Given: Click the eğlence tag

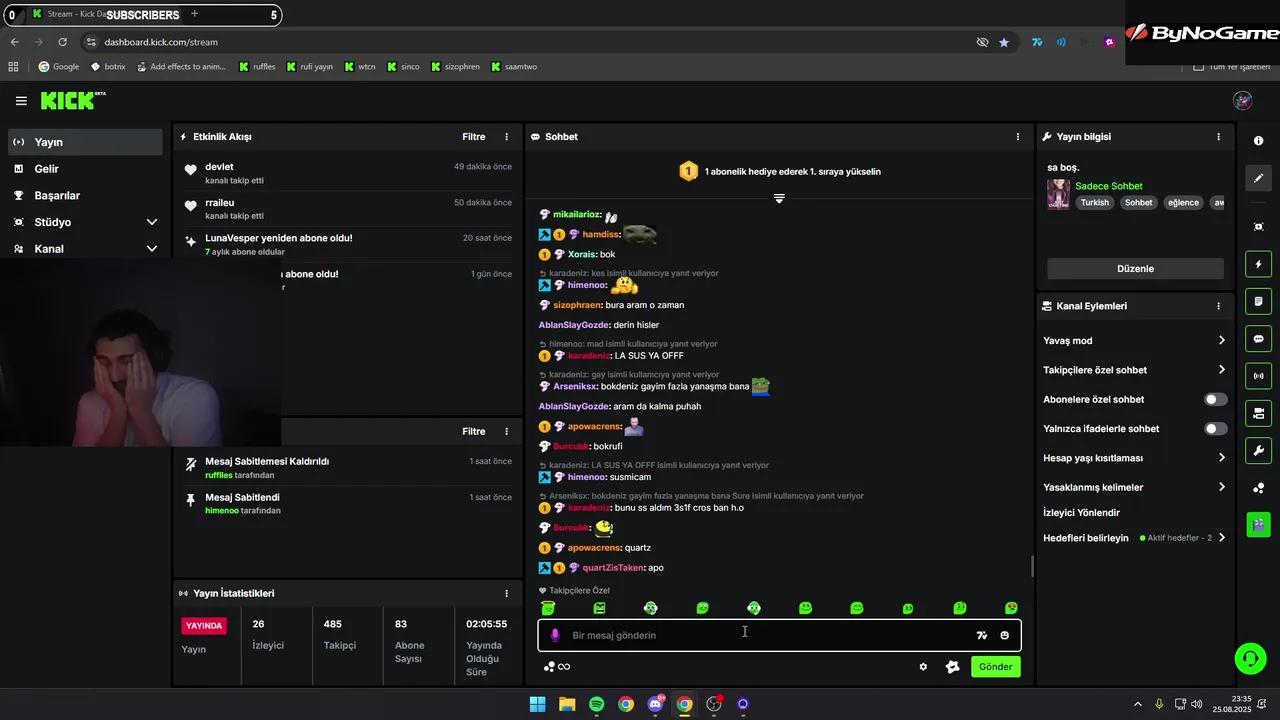Looking at the screenshot, I should (1183, 203).
